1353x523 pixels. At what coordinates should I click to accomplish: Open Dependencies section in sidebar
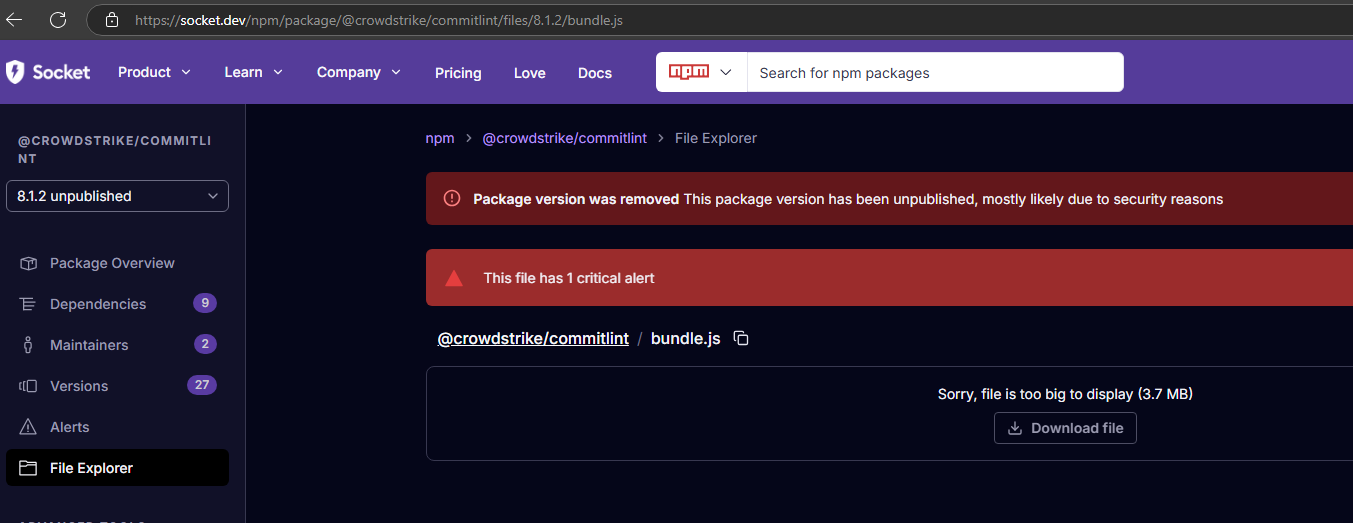98,304
